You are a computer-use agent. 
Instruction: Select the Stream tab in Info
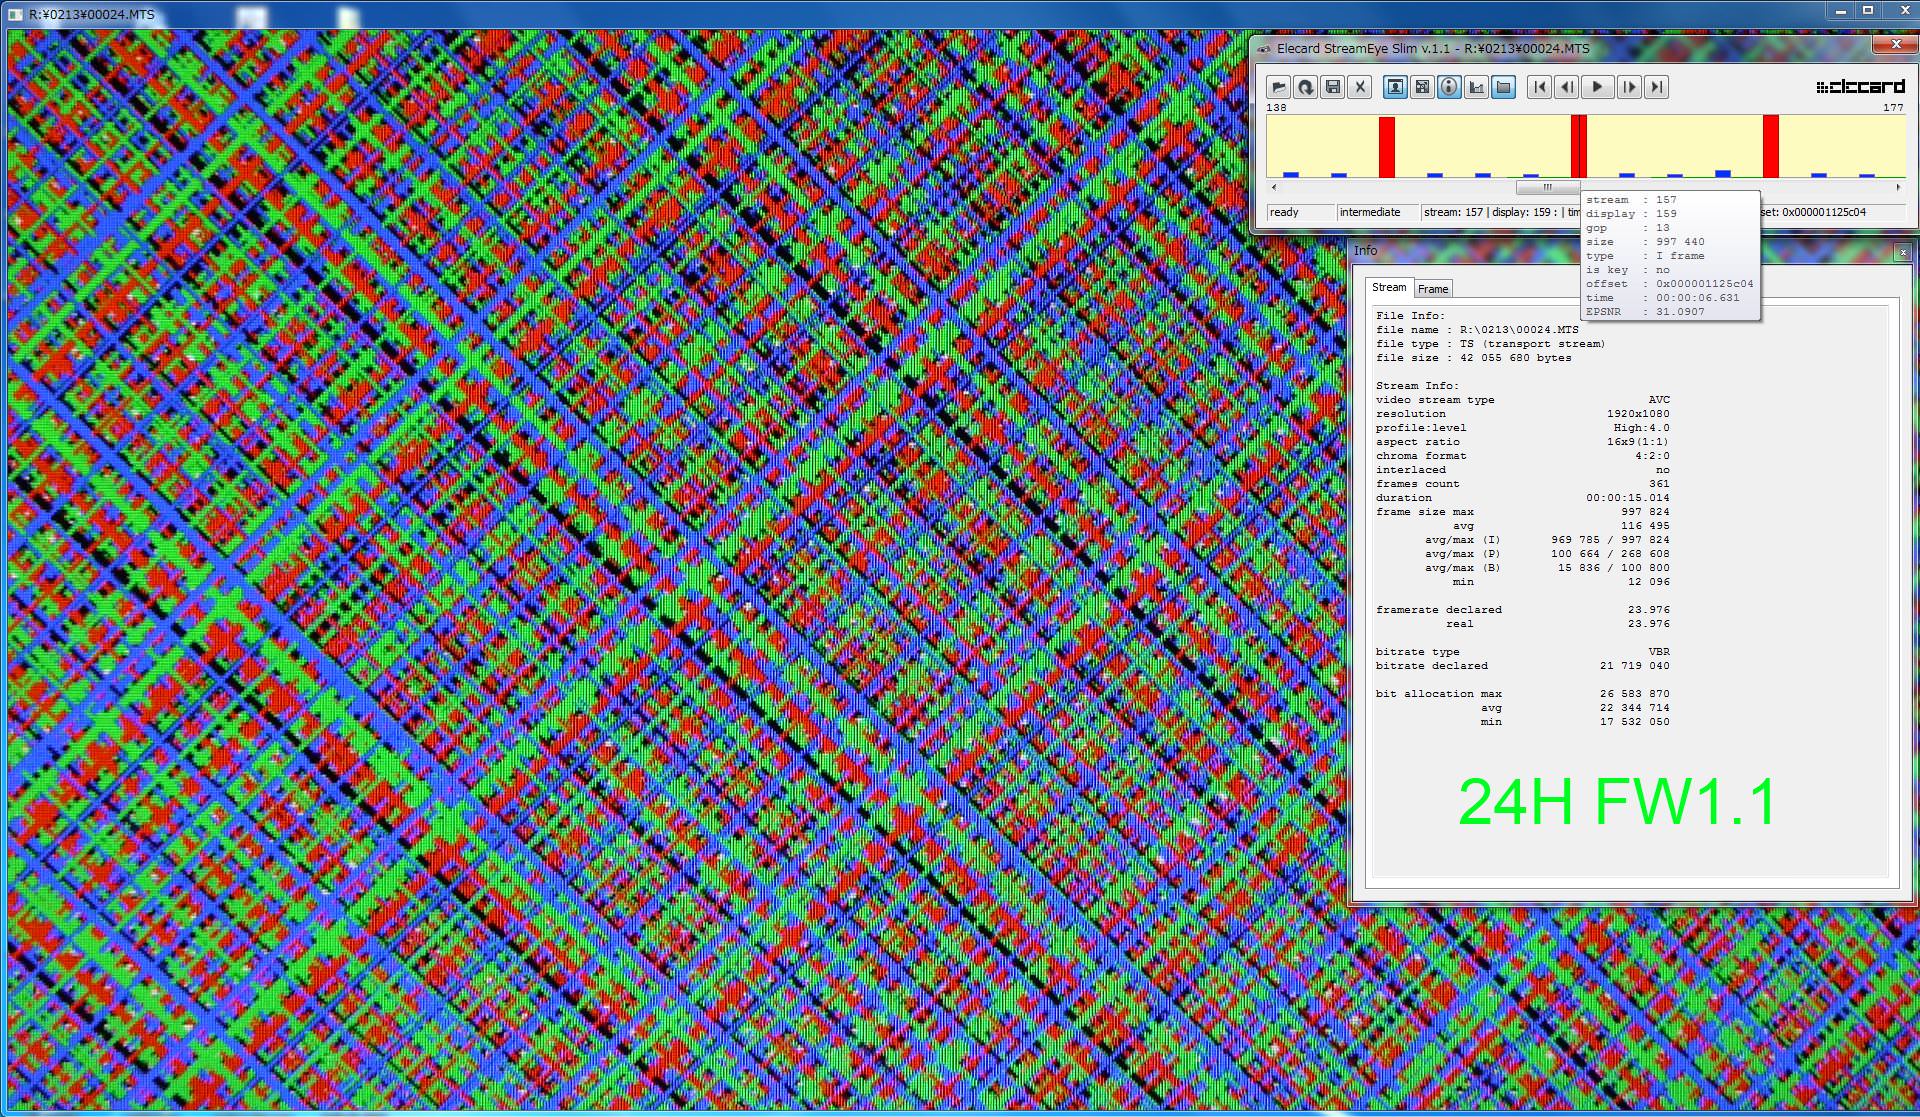pyautogui.click(x=1389, y=287)
